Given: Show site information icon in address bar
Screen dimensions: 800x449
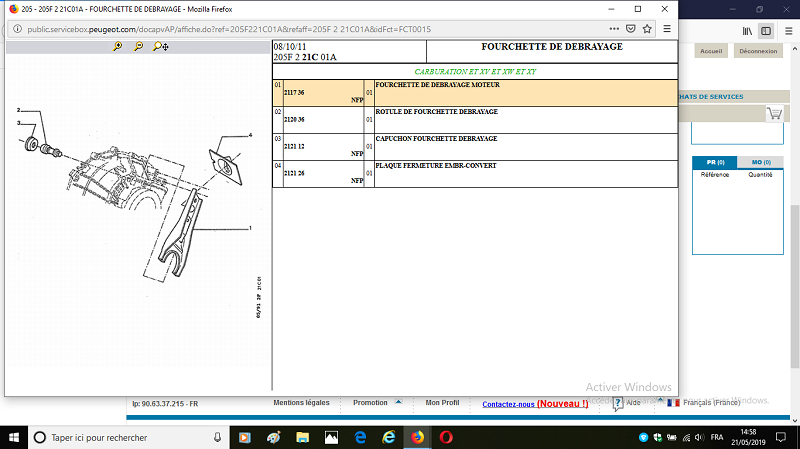Looking at the screenshot, I should 17,29.
